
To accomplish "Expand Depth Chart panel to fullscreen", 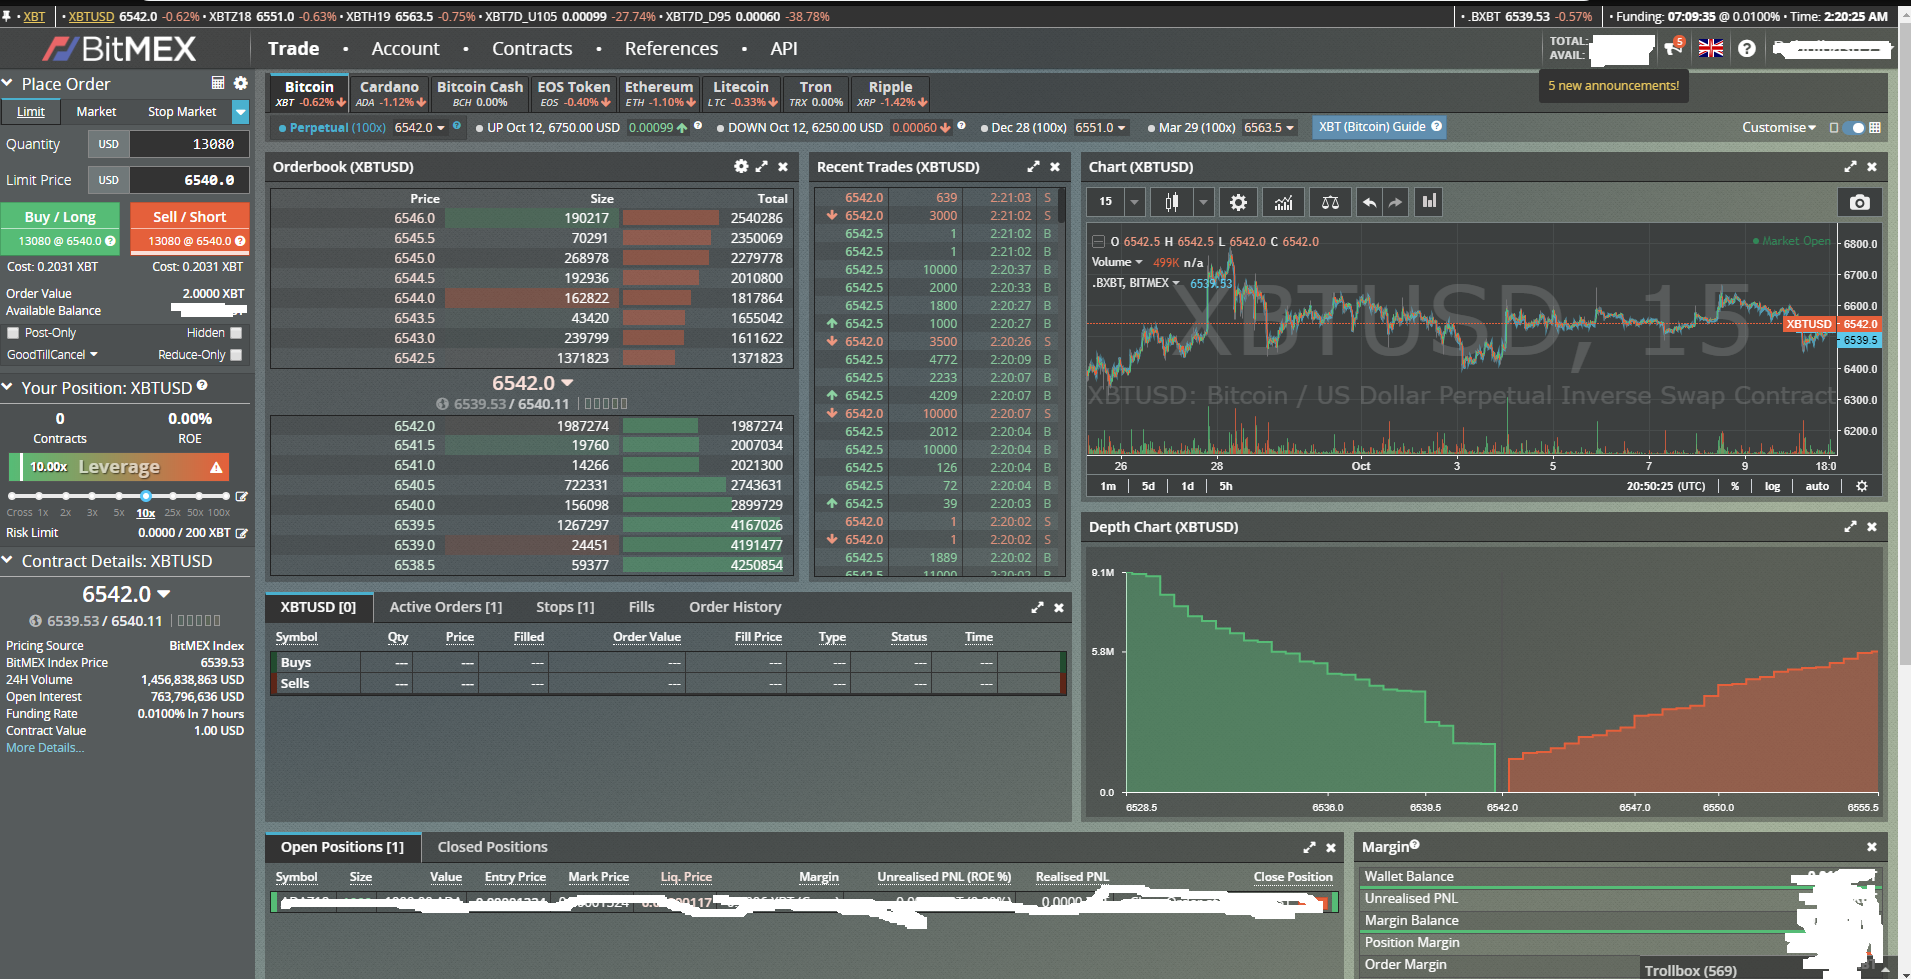I will click(x=1850, y=527).
